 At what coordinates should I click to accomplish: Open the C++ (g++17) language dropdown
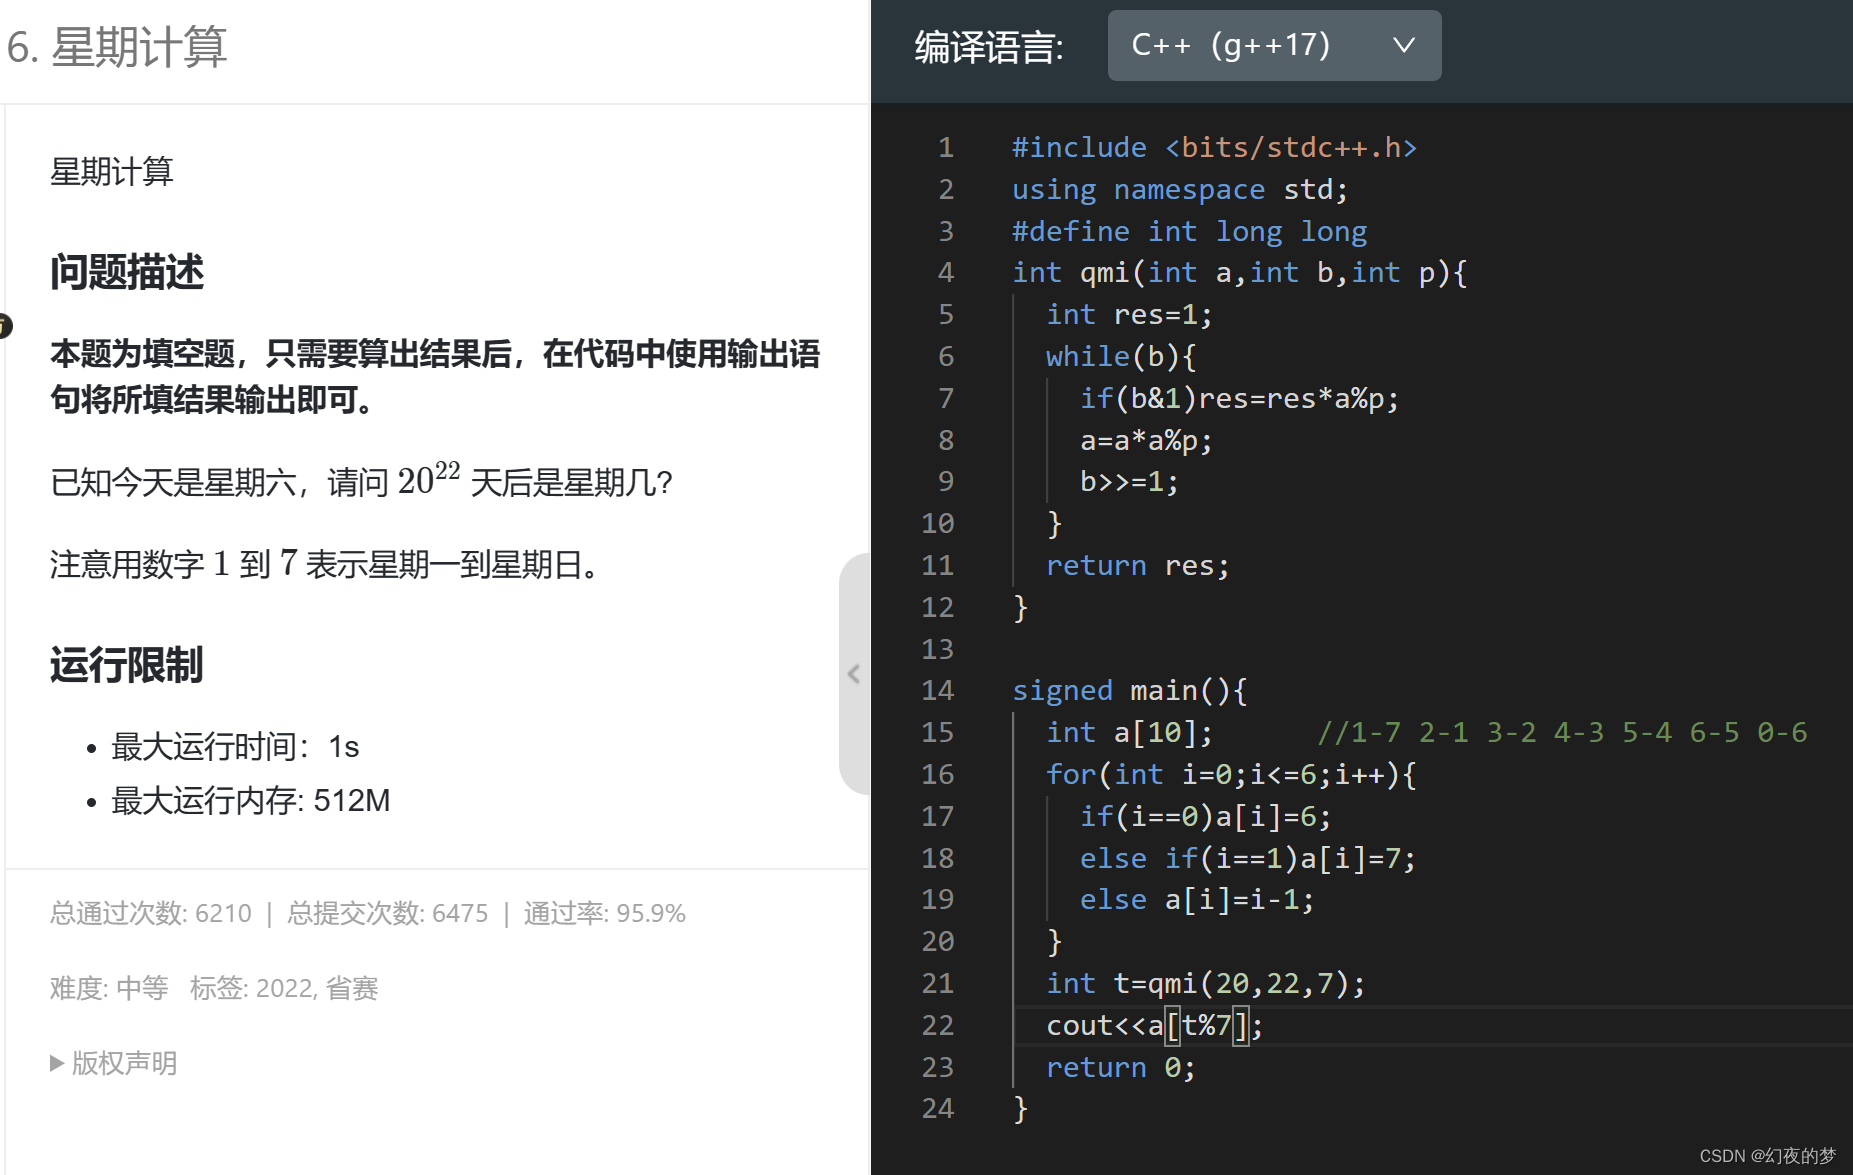[1274, 45]
